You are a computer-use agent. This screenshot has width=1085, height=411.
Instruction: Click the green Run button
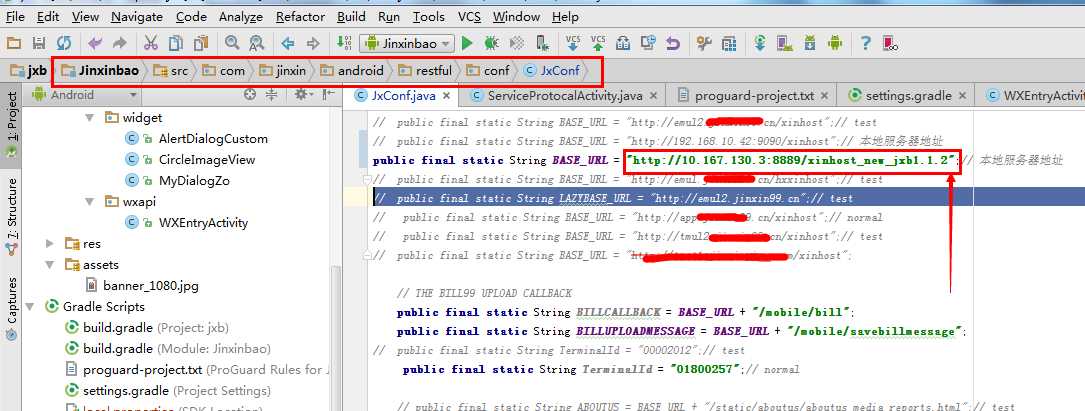coord(467,43)
